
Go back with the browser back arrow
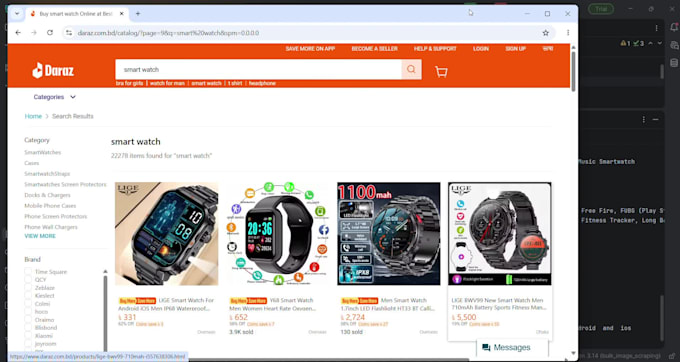point(18,33)
